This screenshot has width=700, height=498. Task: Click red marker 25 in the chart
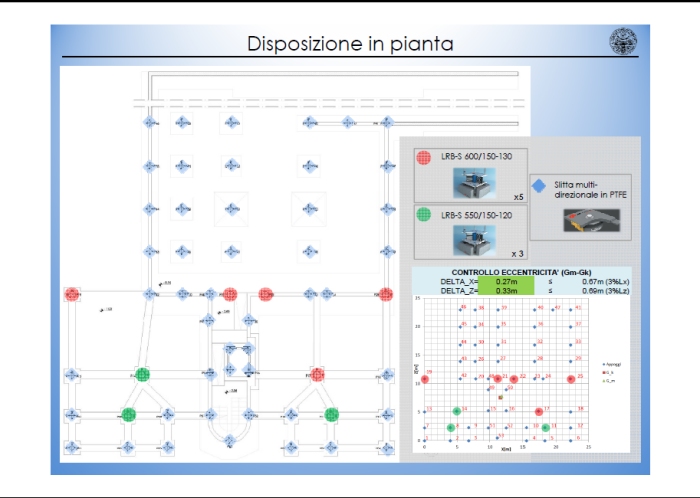573,379
